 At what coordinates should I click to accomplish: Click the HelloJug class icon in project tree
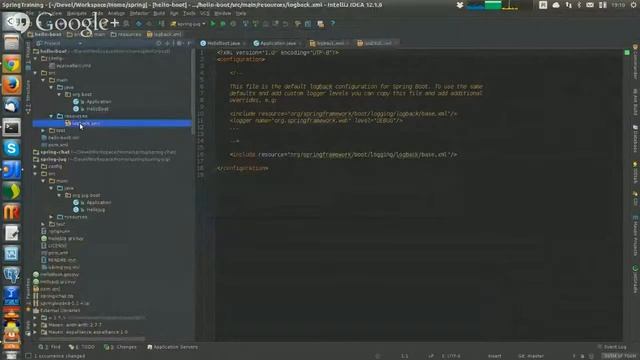[76, 210]
